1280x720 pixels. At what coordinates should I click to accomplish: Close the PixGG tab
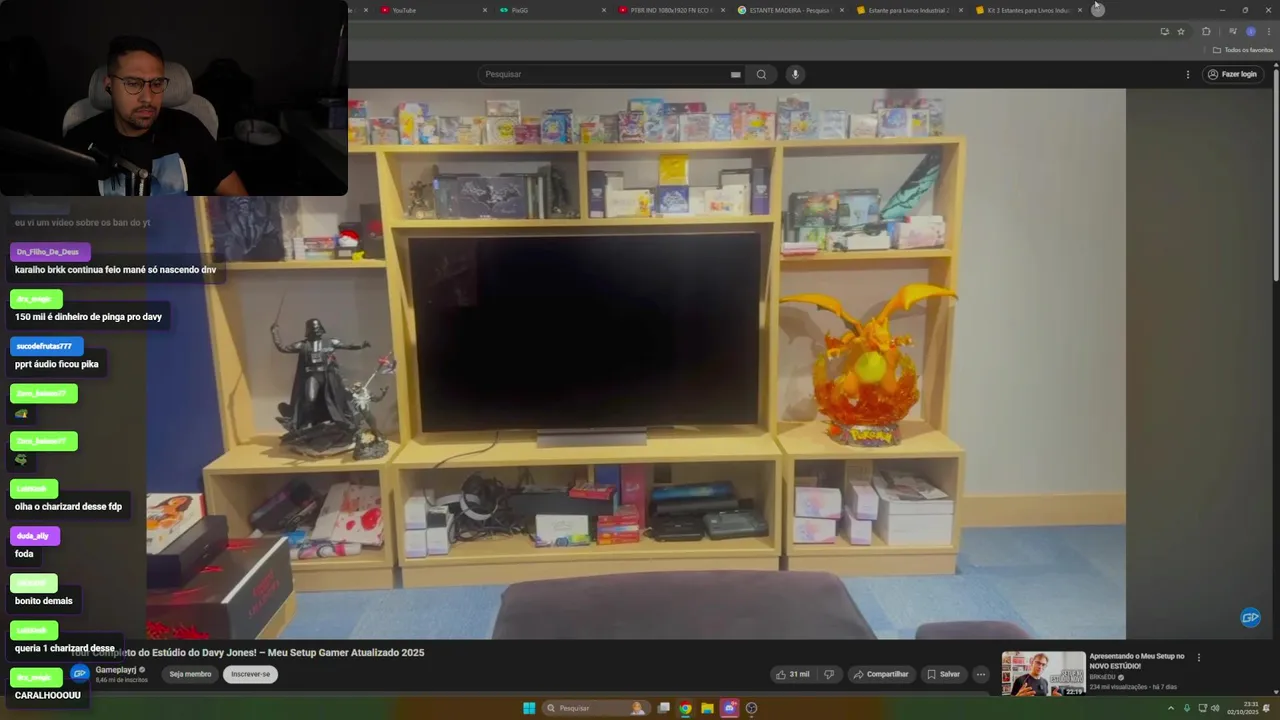coord(604,10)
